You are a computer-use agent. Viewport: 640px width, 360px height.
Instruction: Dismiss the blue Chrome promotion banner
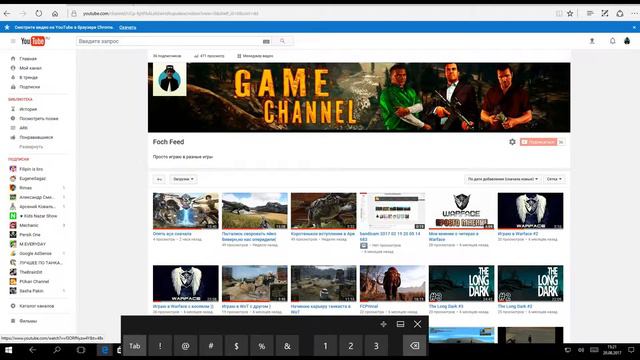(634, 27)
